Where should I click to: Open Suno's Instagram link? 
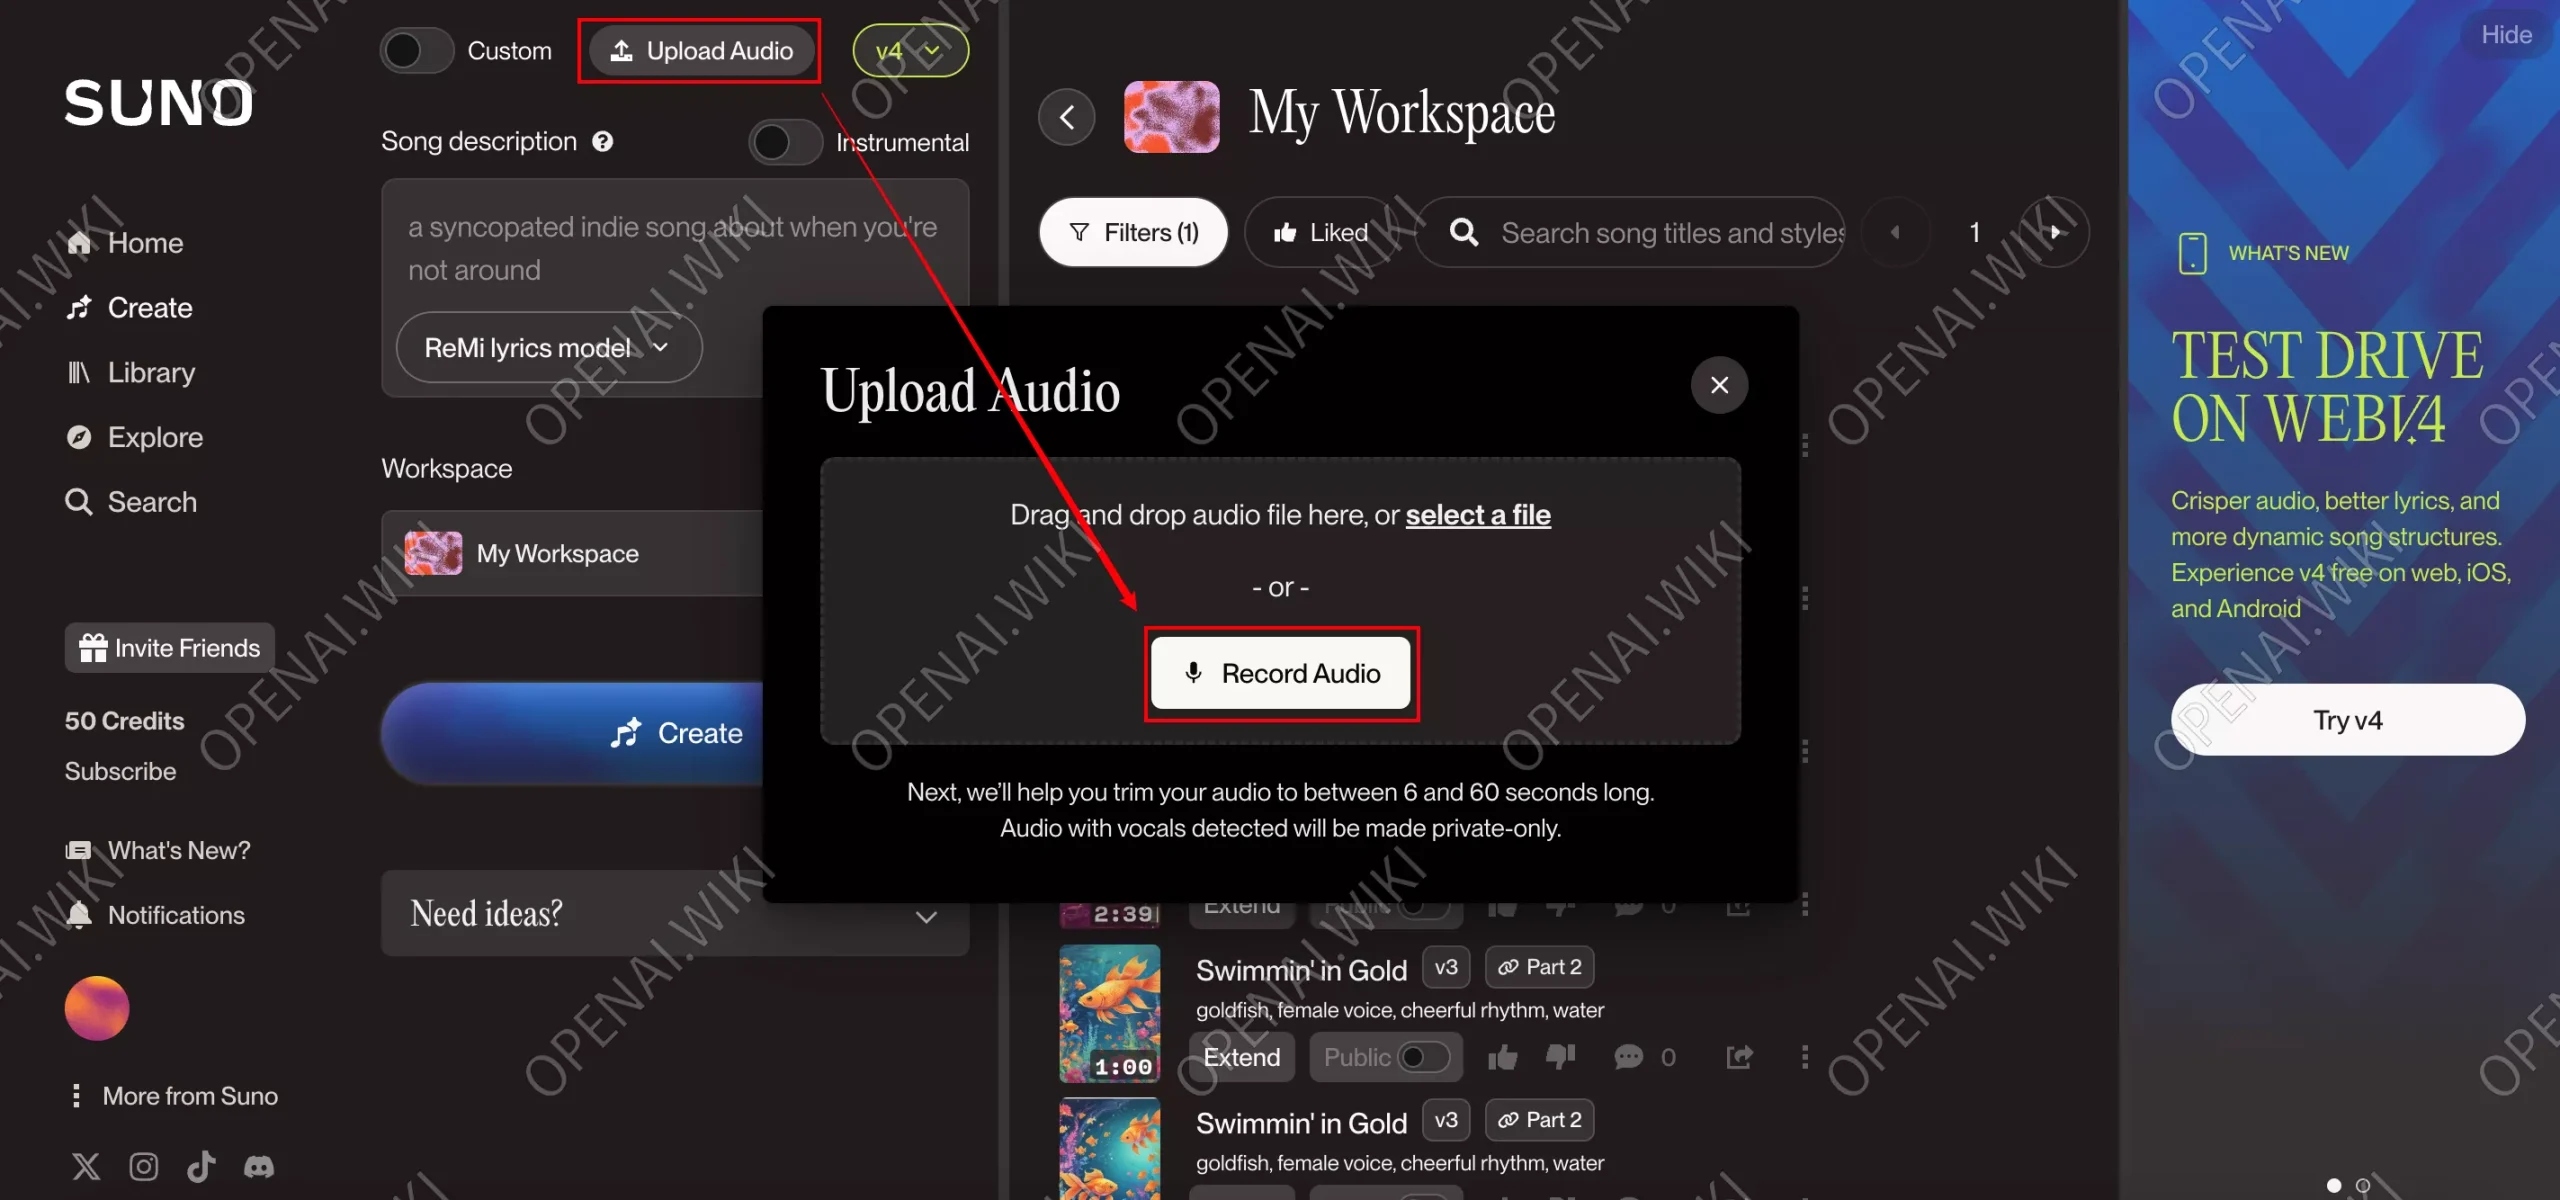[x=144, y=1166]
